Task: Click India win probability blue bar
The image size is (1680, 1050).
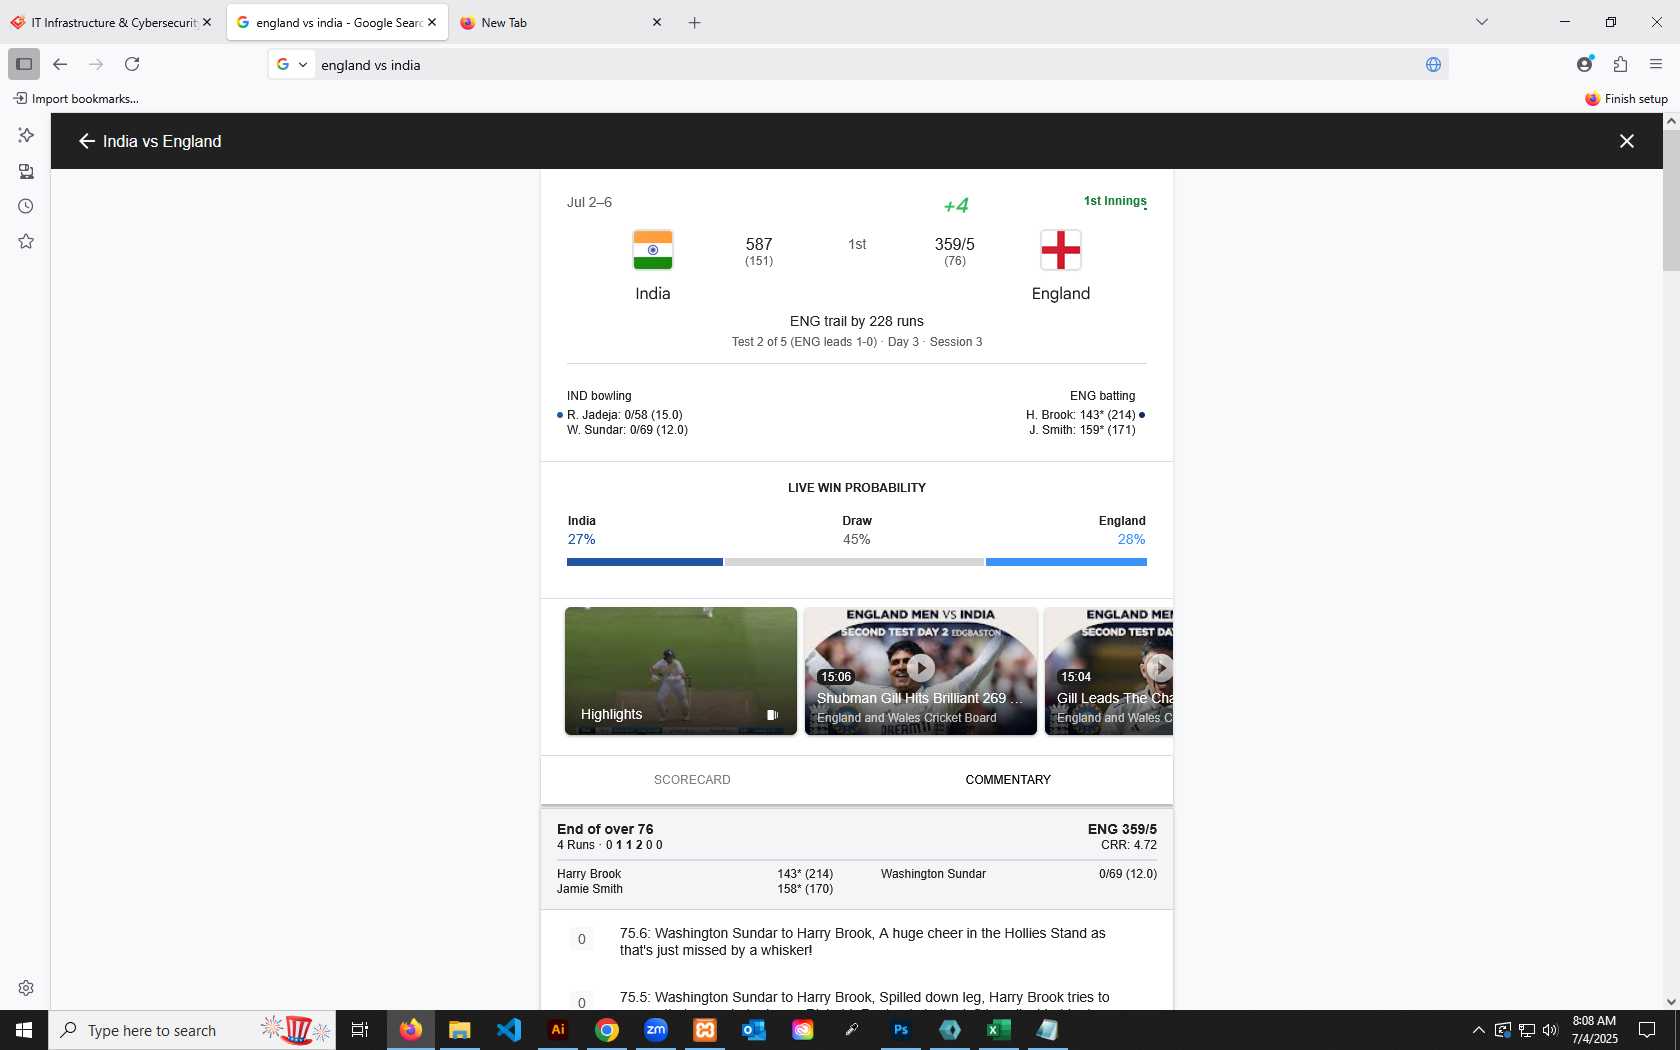Action: (644, 562)
